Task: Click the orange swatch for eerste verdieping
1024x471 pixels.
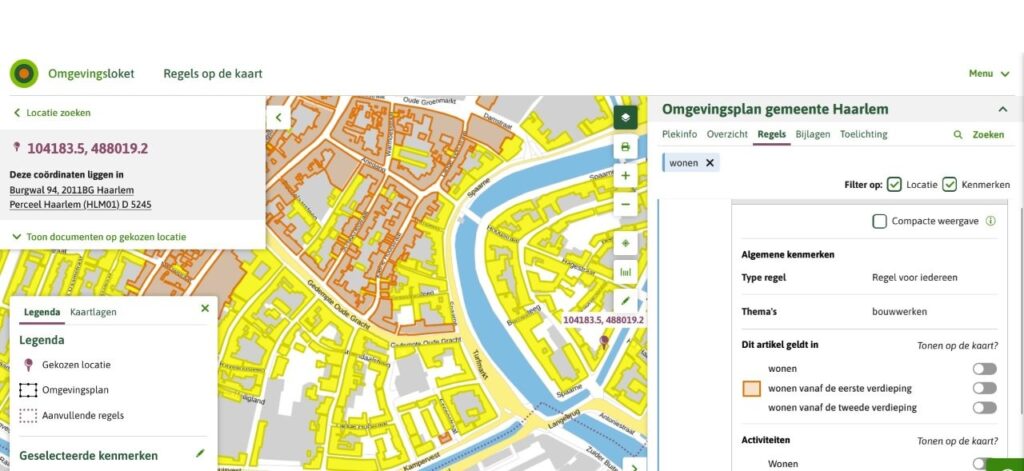Action: click(752, 389)
